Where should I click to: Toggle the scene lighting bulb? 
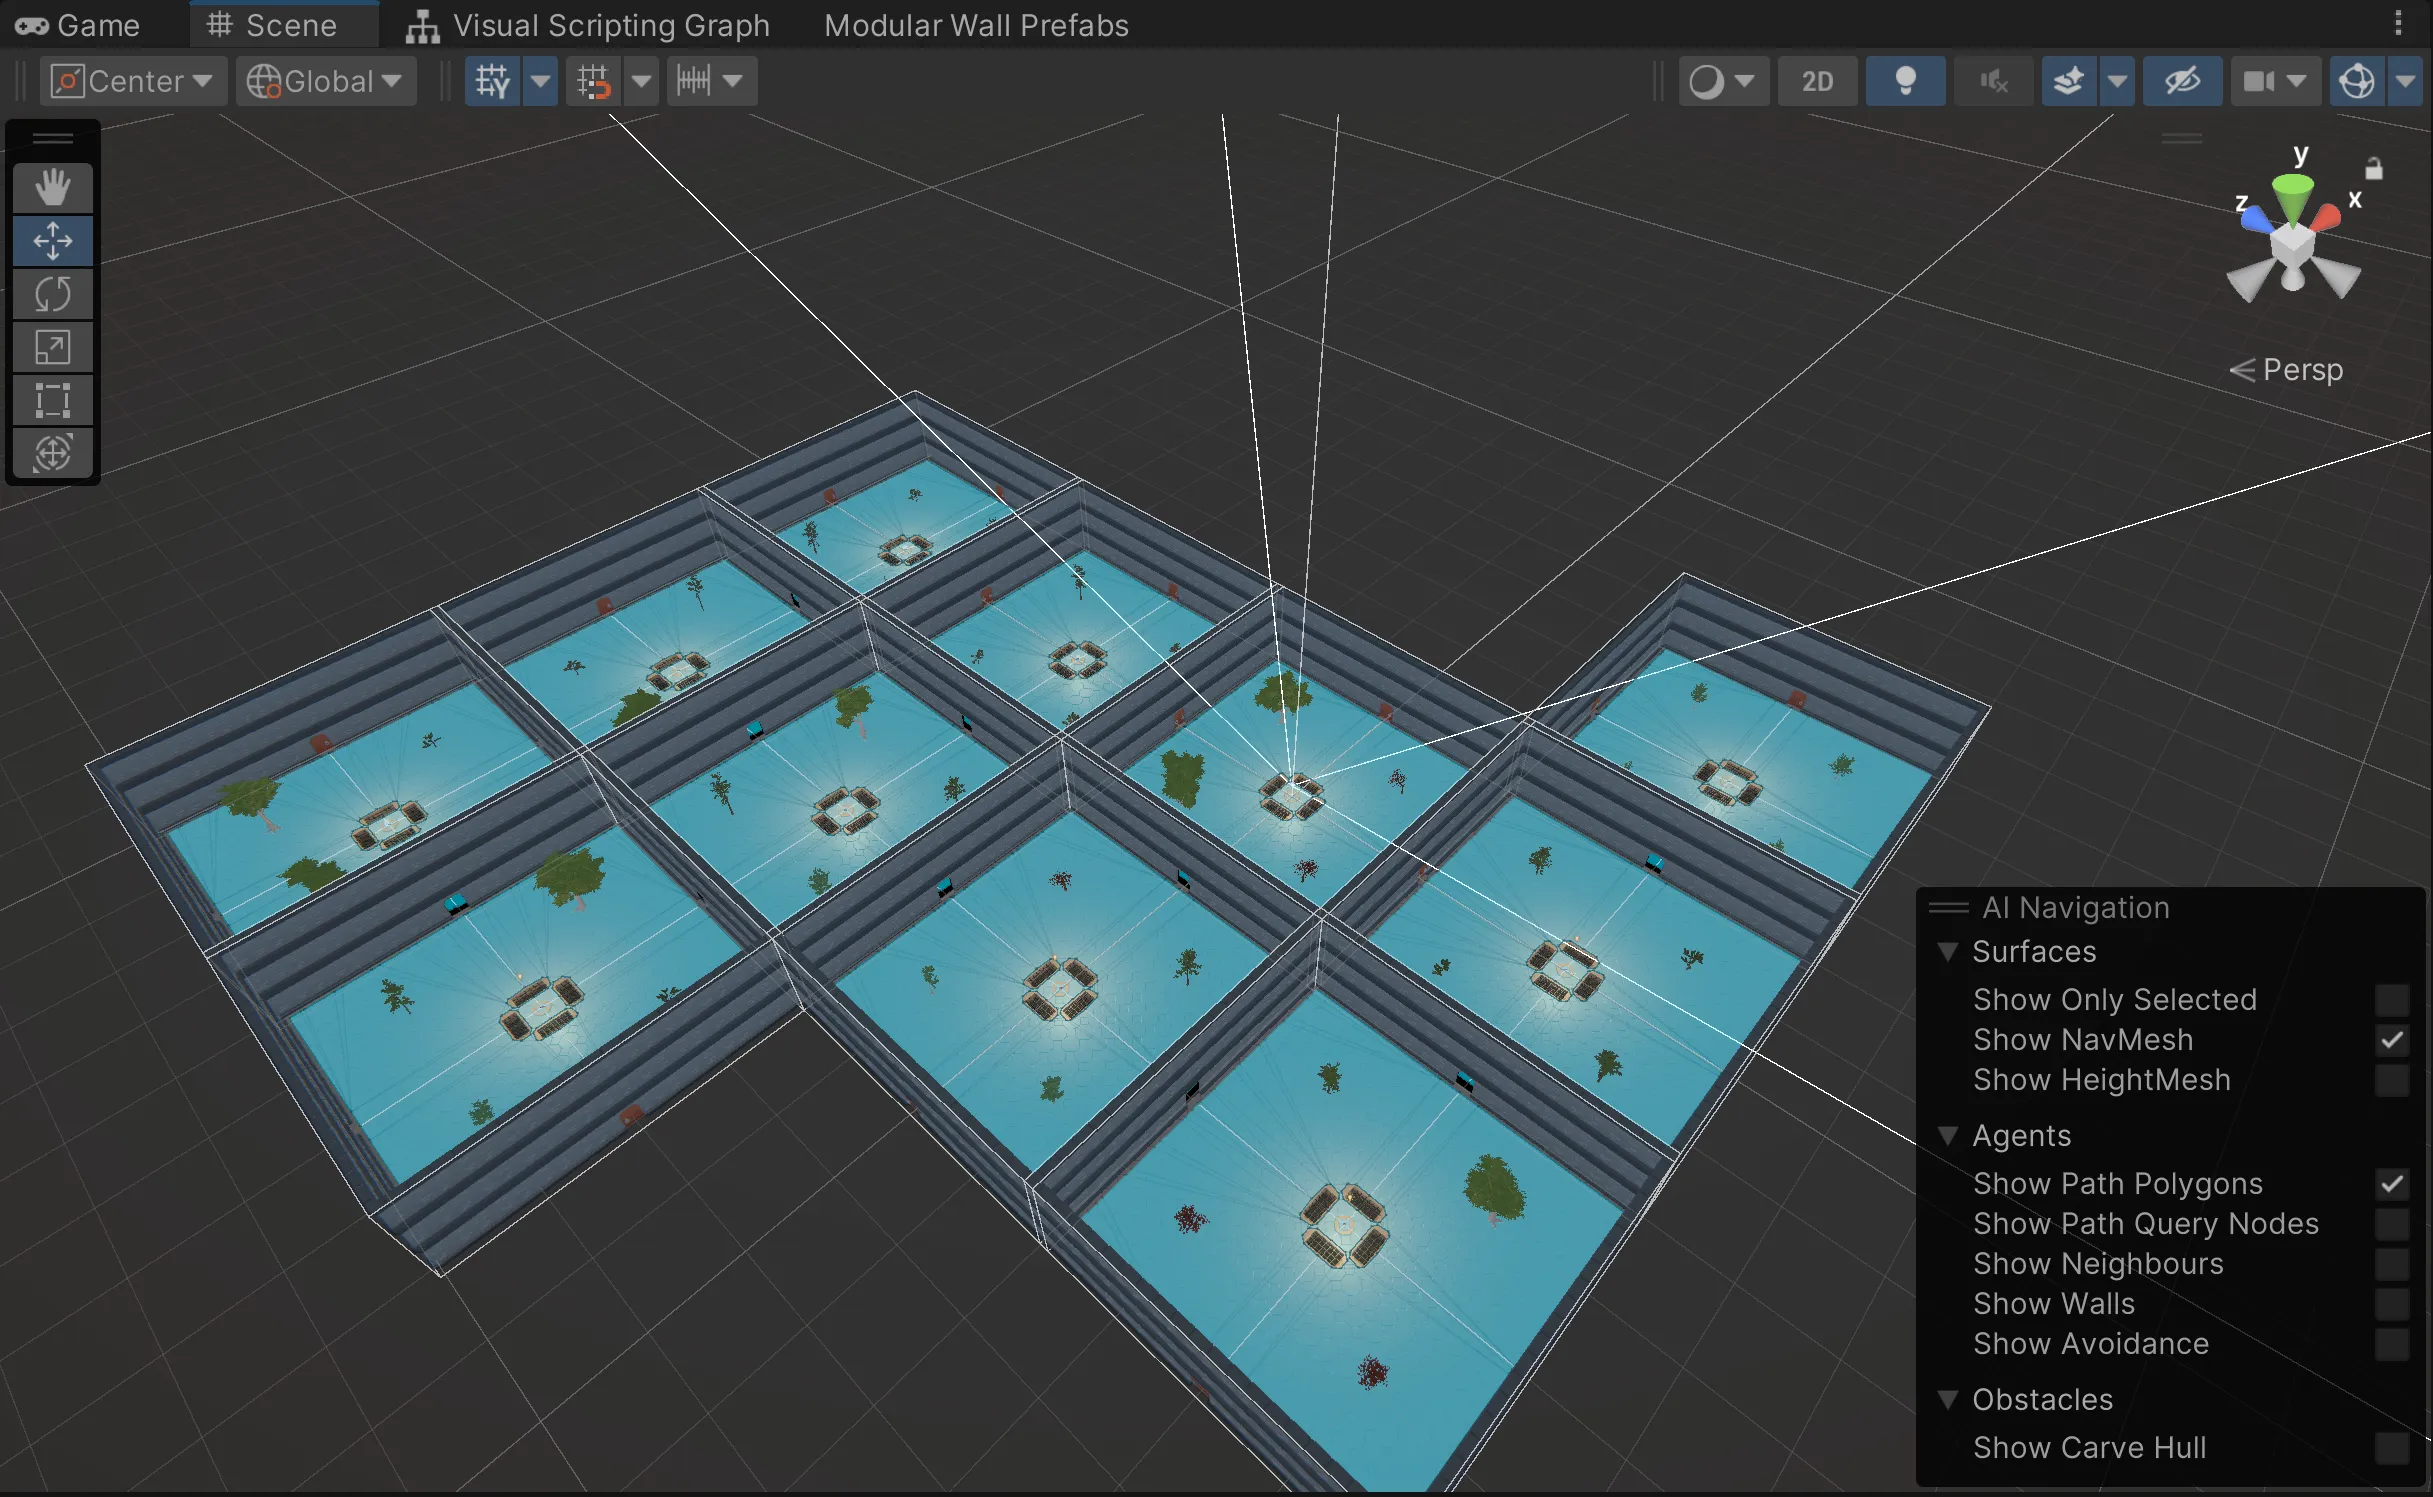coord(1904,81)
